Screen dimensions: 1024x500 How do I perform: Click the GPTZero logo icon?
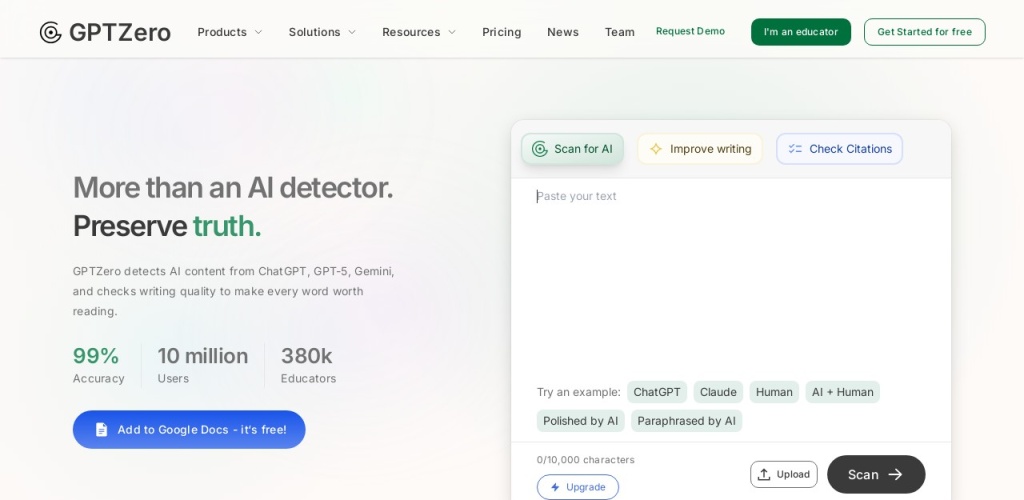51,32
